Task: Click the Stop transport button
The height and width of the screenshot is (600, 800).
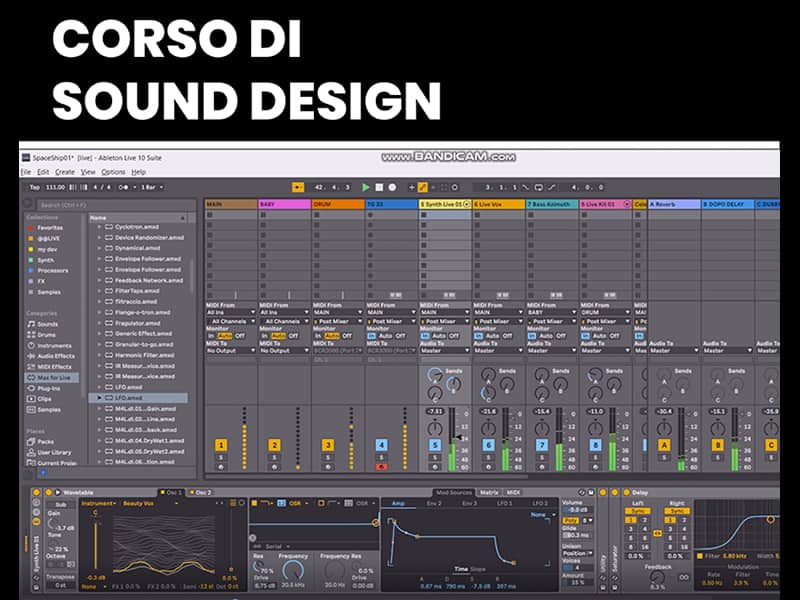Action: [x=379, y=187]
